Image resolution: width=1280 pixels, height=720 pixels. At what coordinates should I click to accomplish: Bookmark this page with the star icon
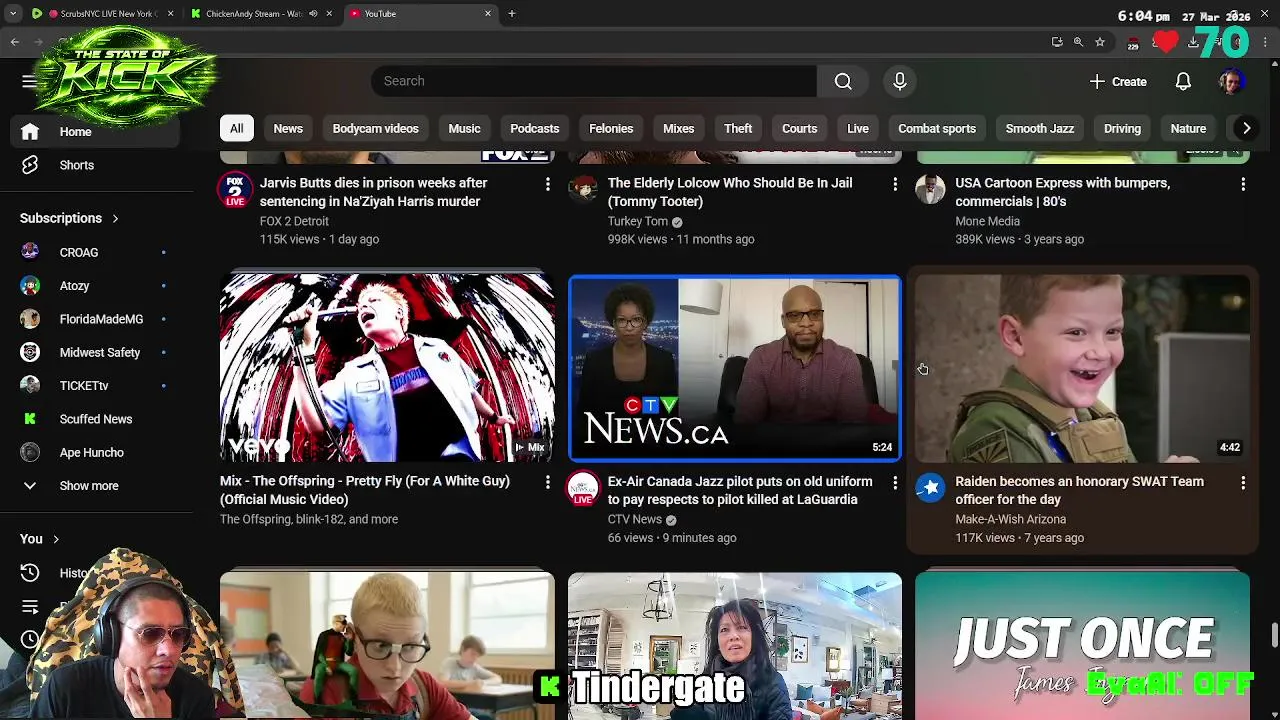(x=1100, y=42)
